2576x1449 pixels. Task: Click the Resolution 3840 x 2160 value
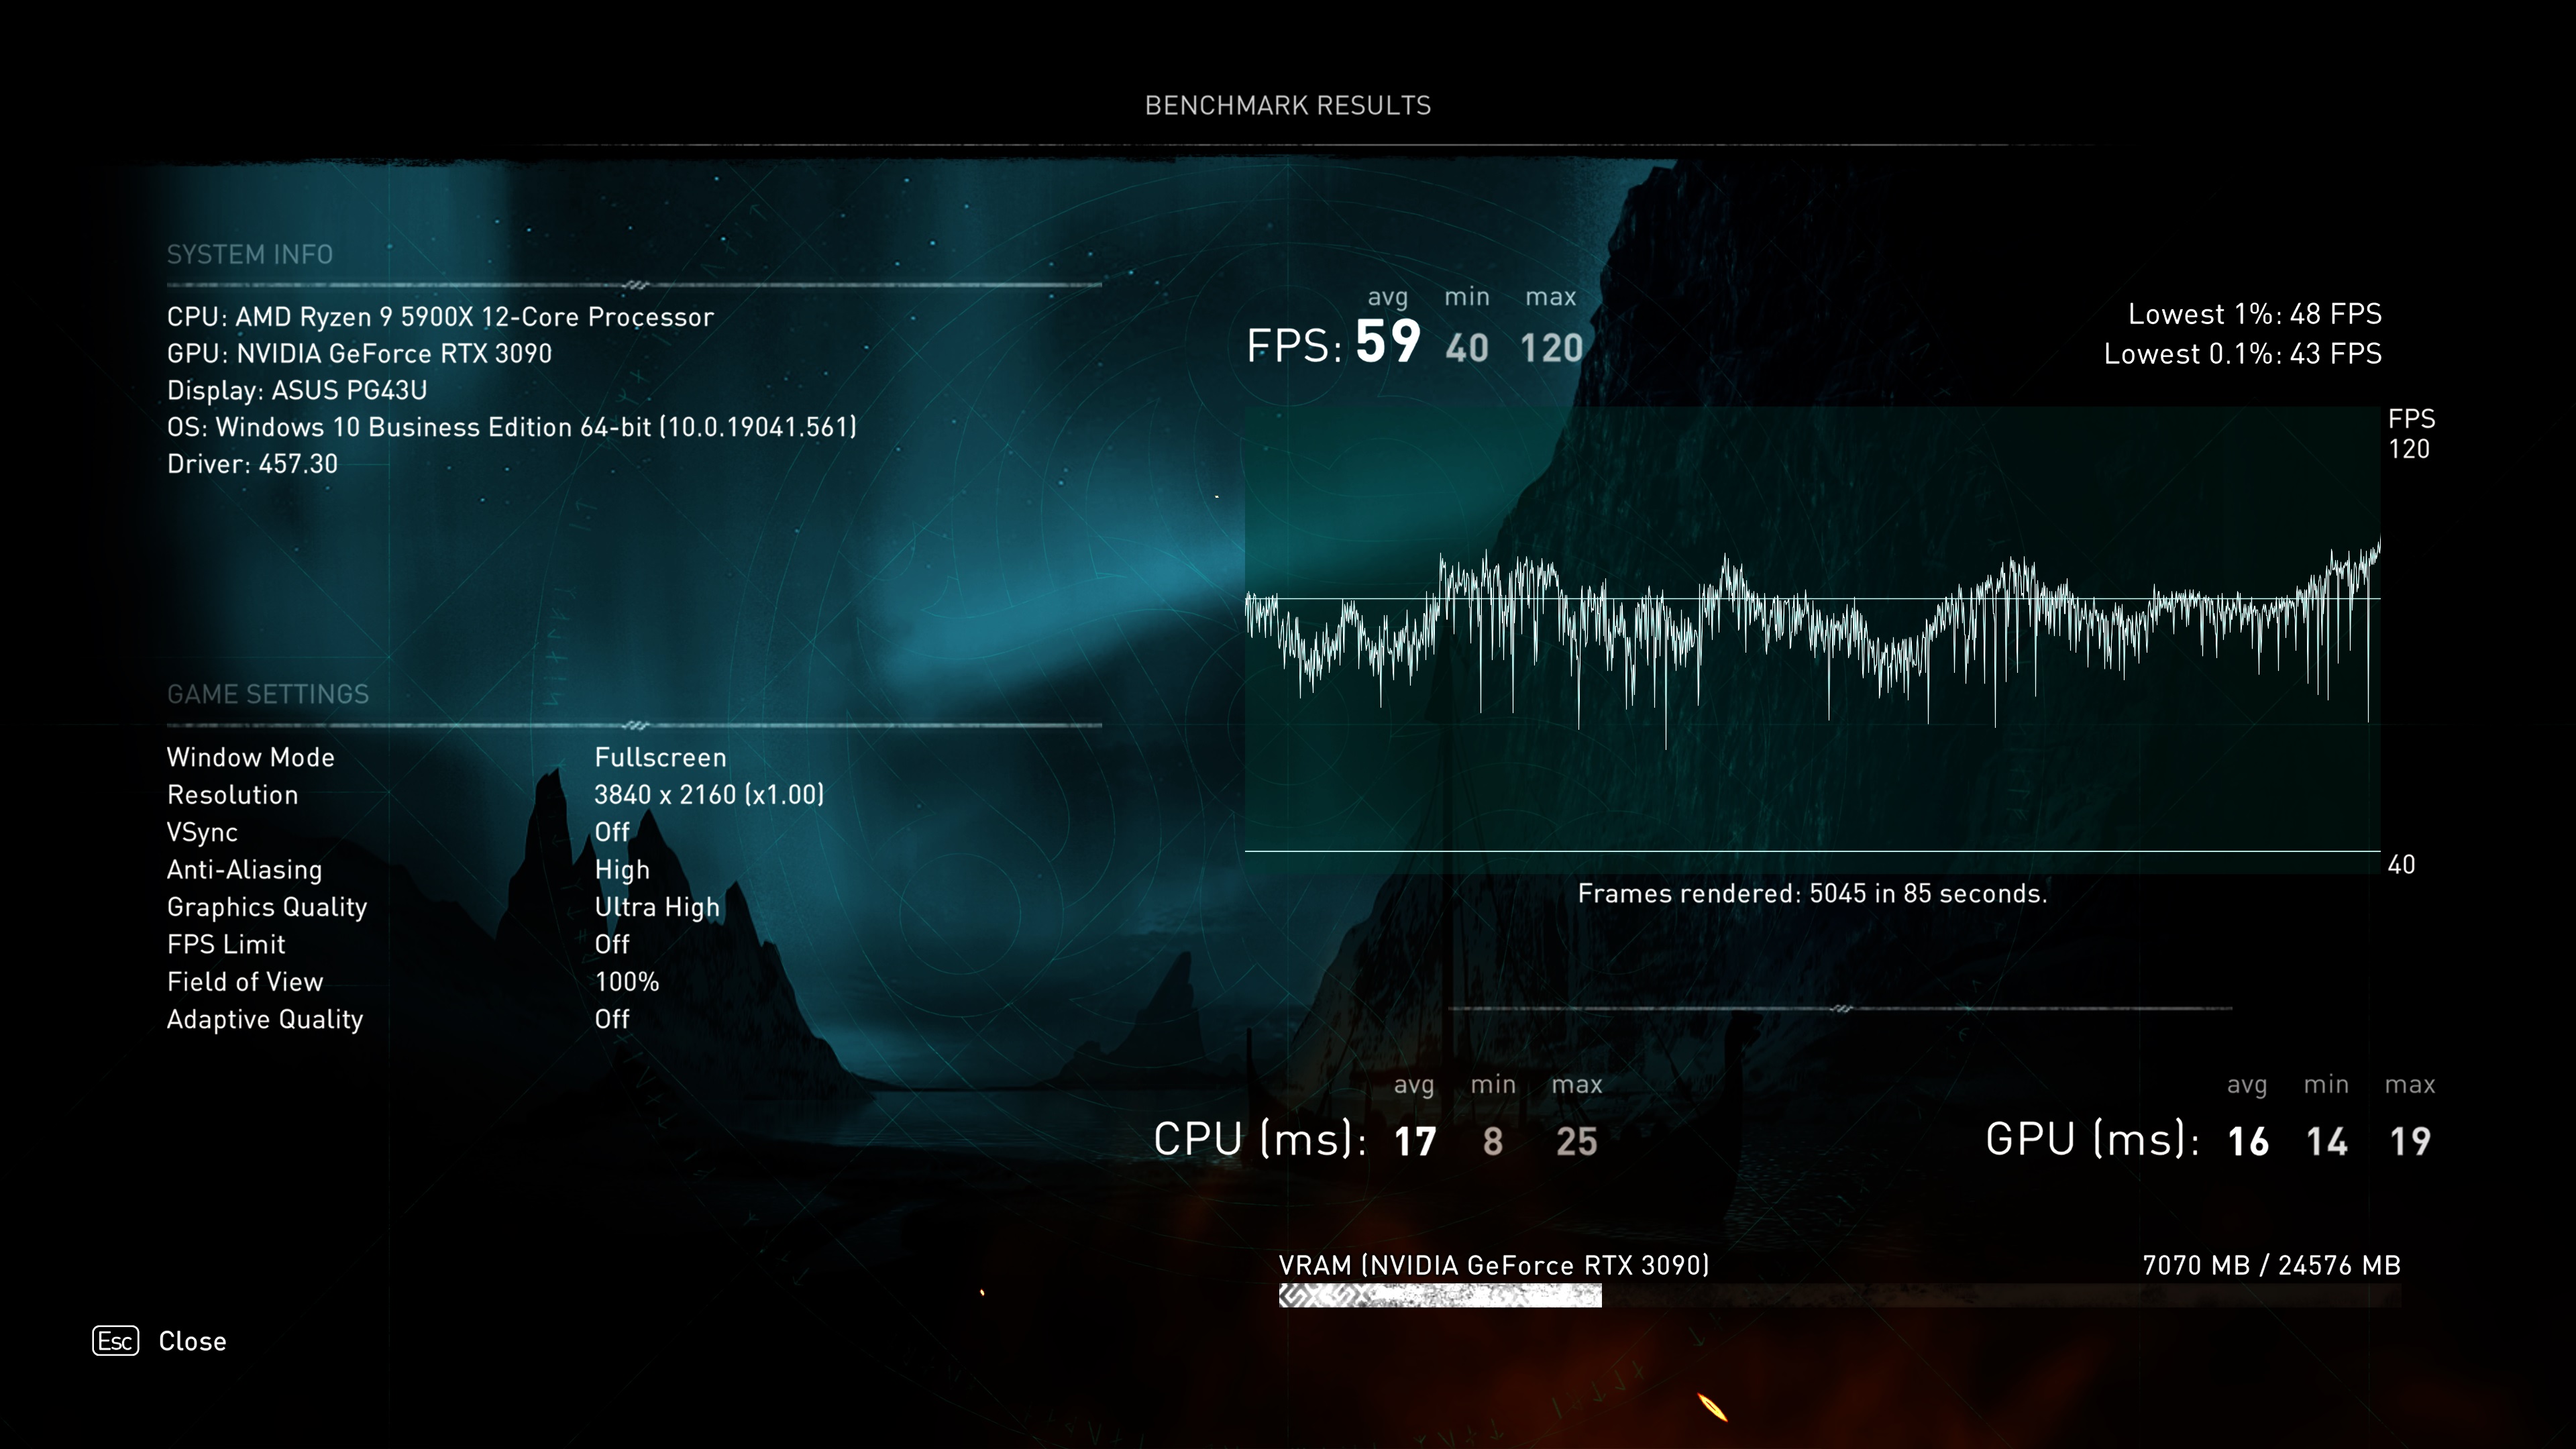coord(709,795)
